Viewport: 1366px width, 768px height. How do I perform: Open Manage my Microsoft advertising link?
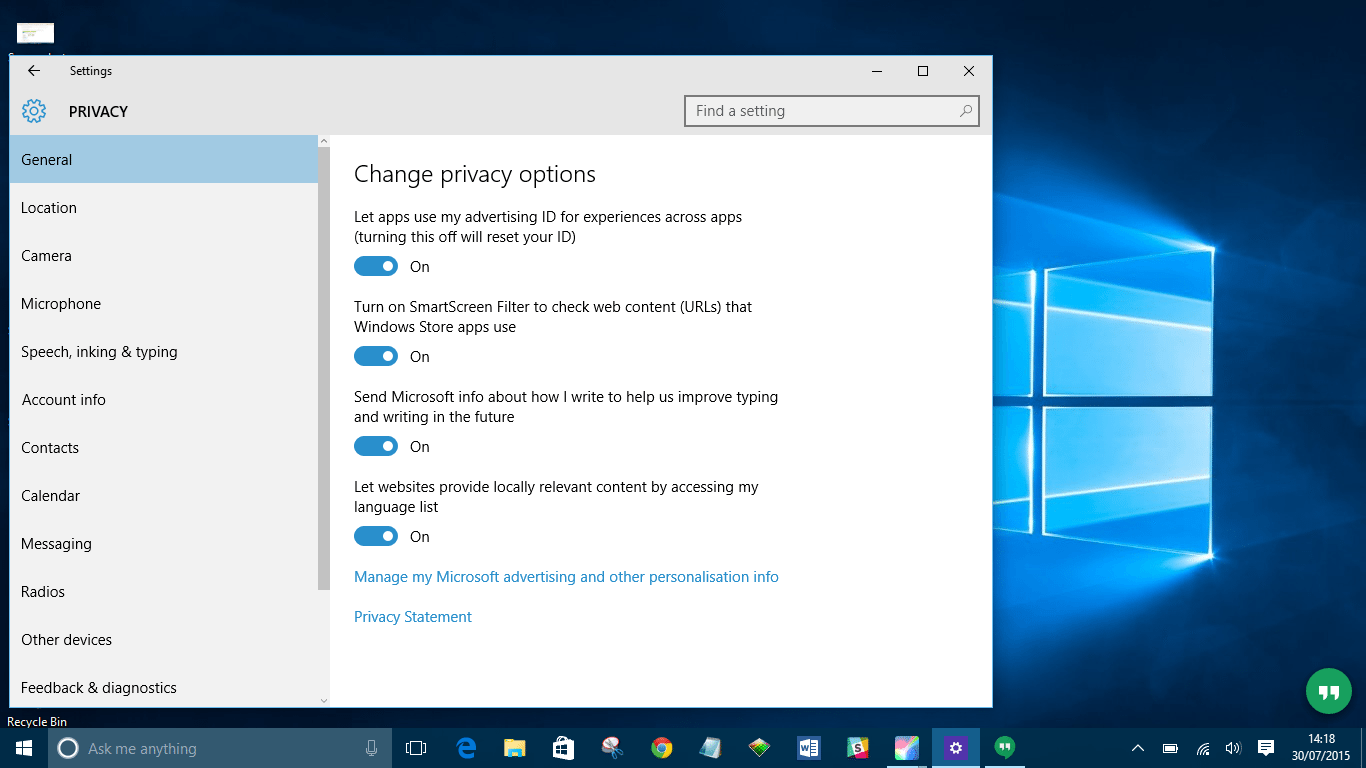point(566,577)
